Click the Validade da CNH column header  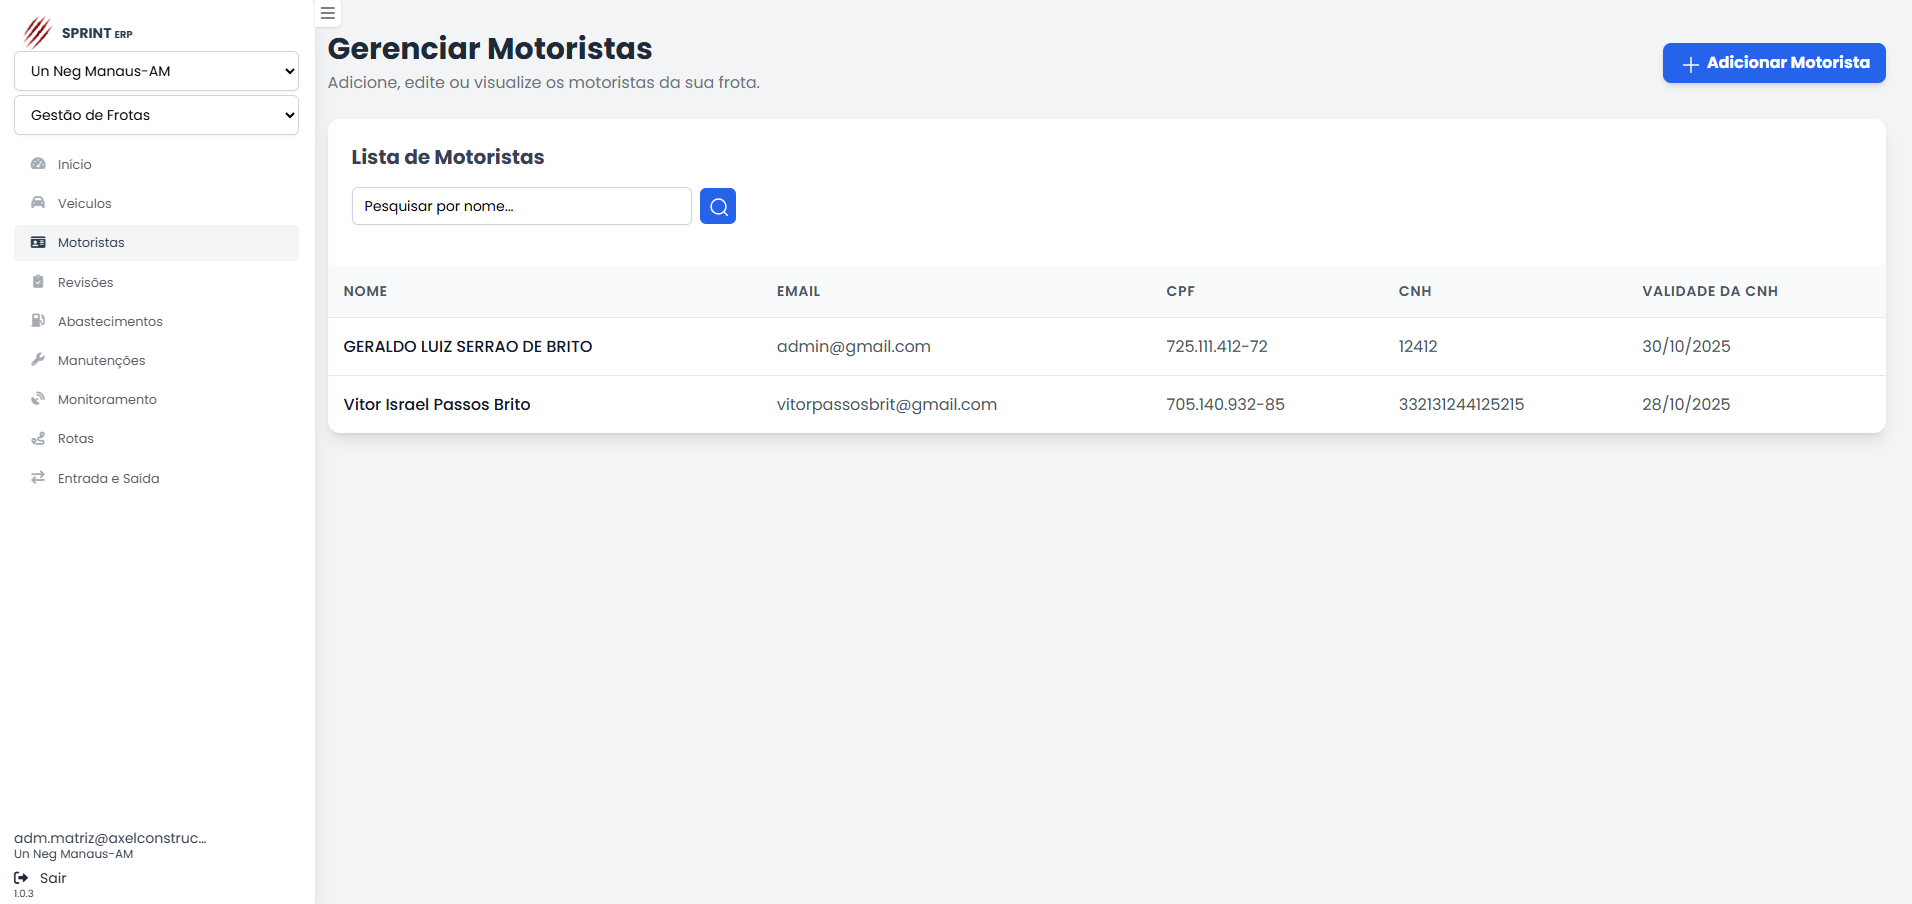(x=1709, y=291)
